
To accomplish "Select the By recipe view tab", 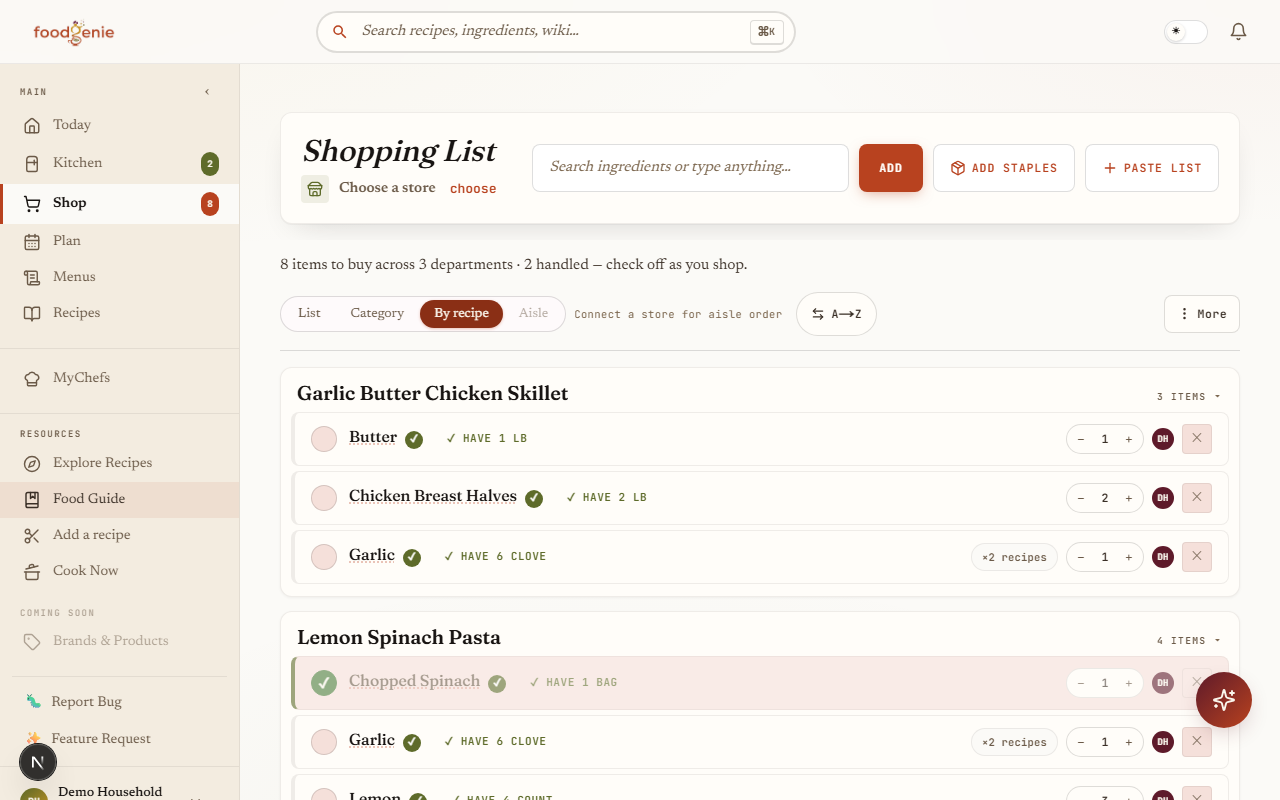I will tap(461, 314).
